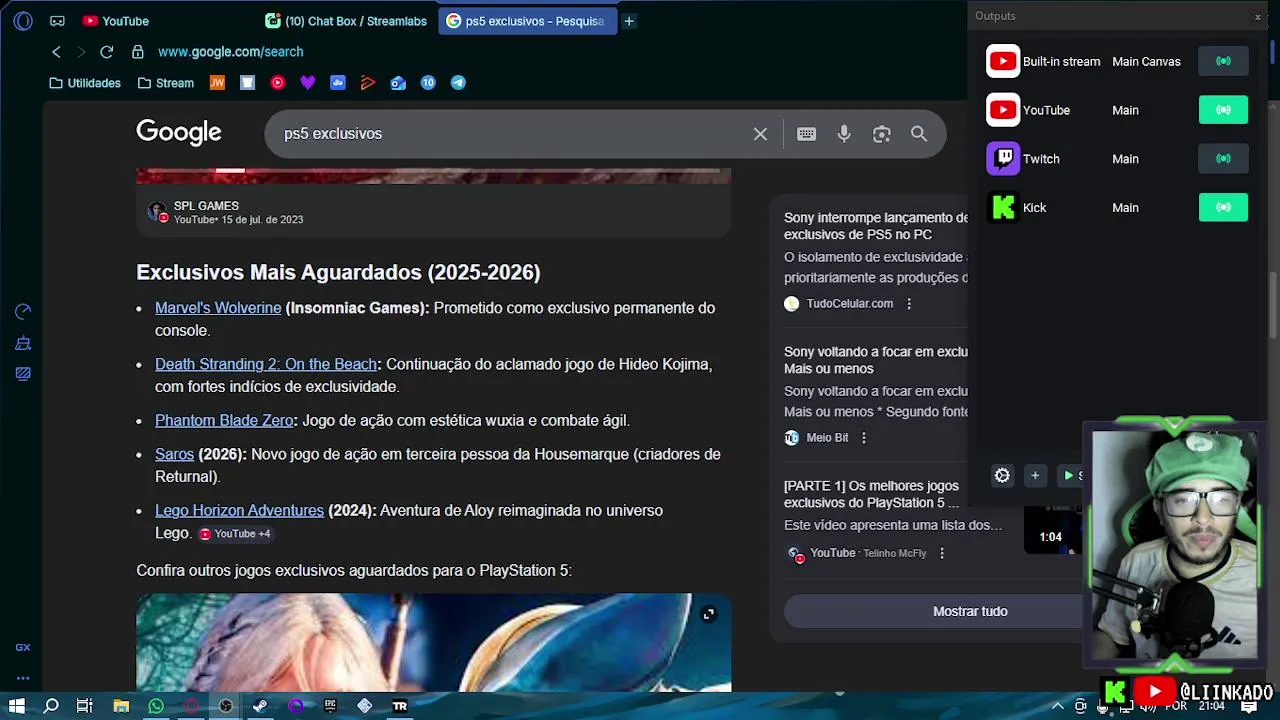Open Marvel's Wolverine link
Image resolution: width=1280 pixels, height=720 pixels.
[x=218, y=308]
